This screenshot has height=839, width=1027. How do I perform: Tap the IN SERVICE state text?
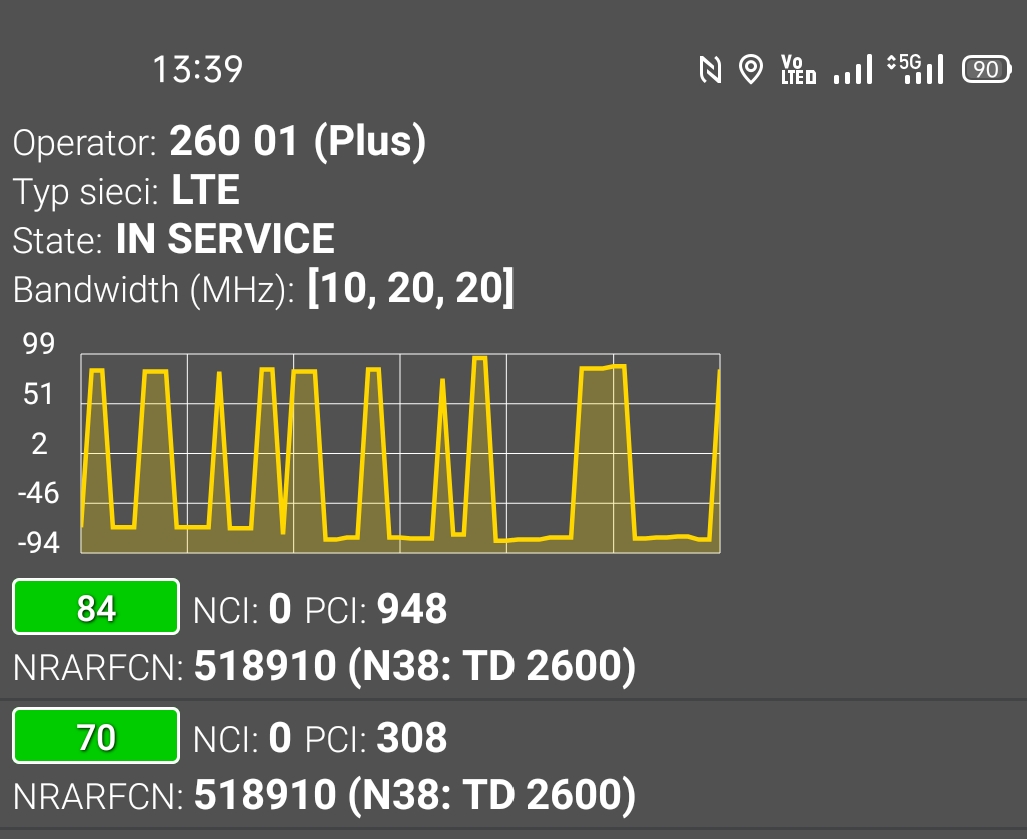[x=225, y=240]
